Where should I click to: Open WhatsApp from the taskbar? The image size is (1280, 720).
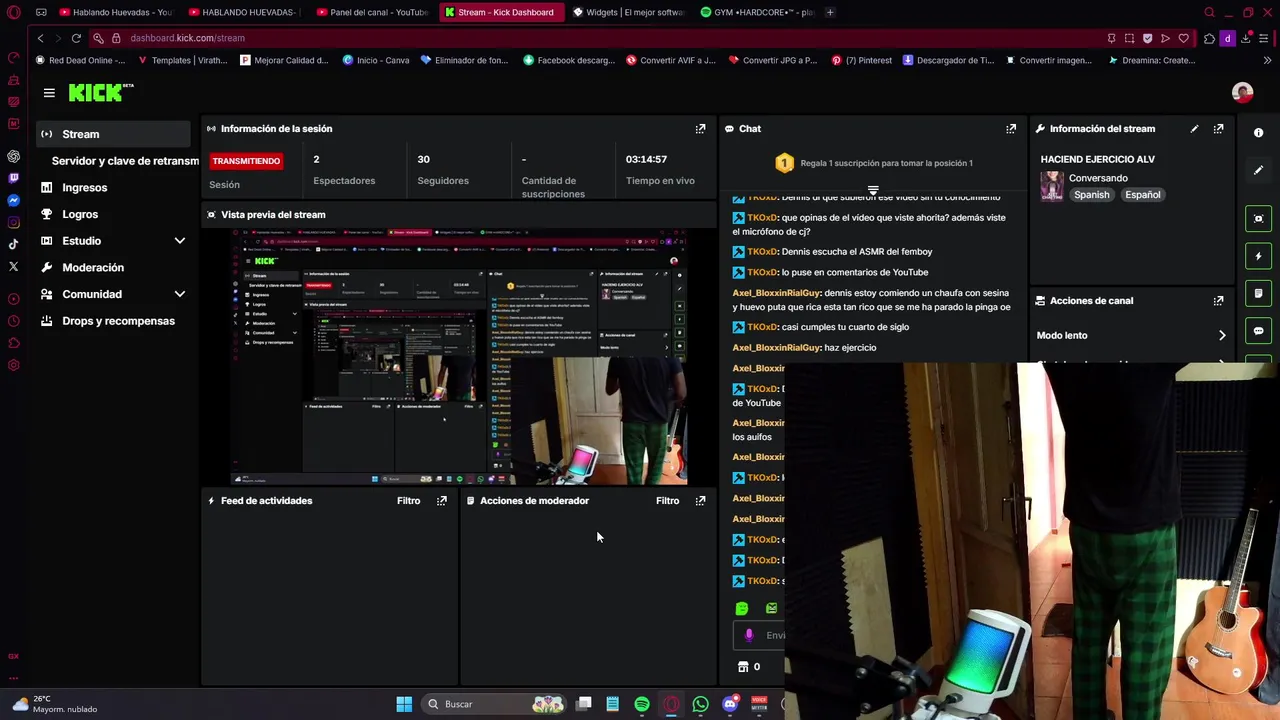click(700, 704)
